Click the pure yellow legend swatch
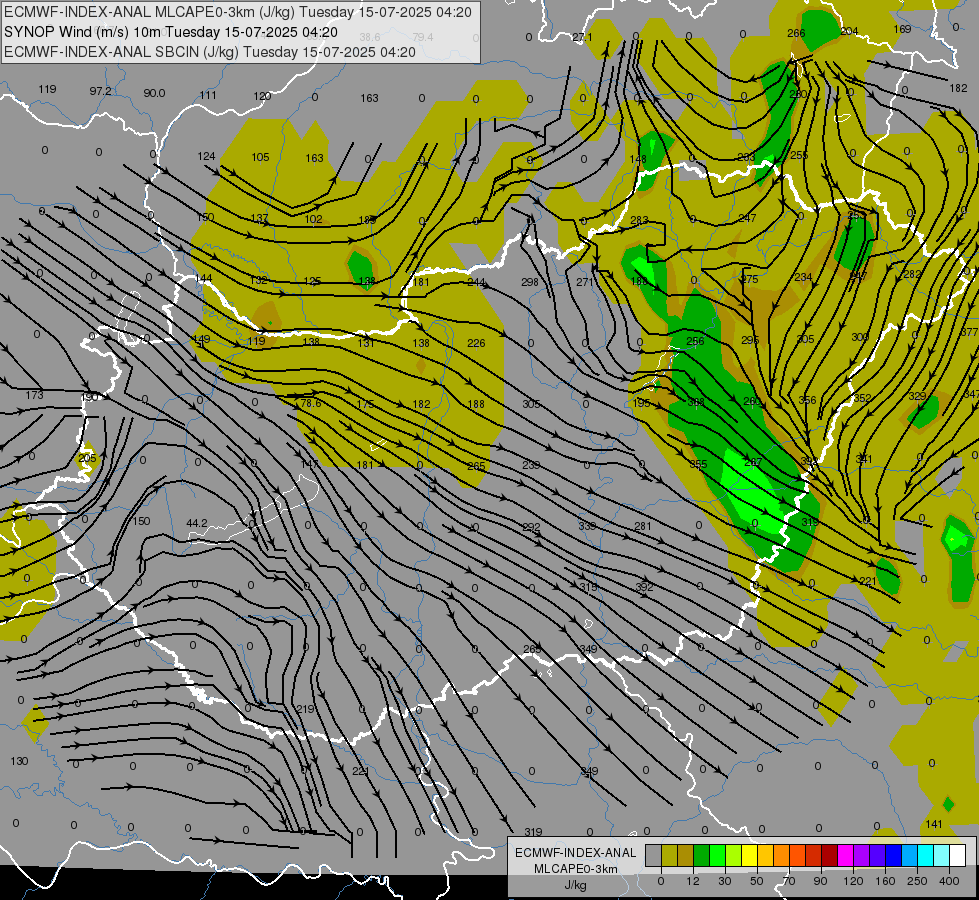This screenshot has height=900, width=979. pos(750,855)
